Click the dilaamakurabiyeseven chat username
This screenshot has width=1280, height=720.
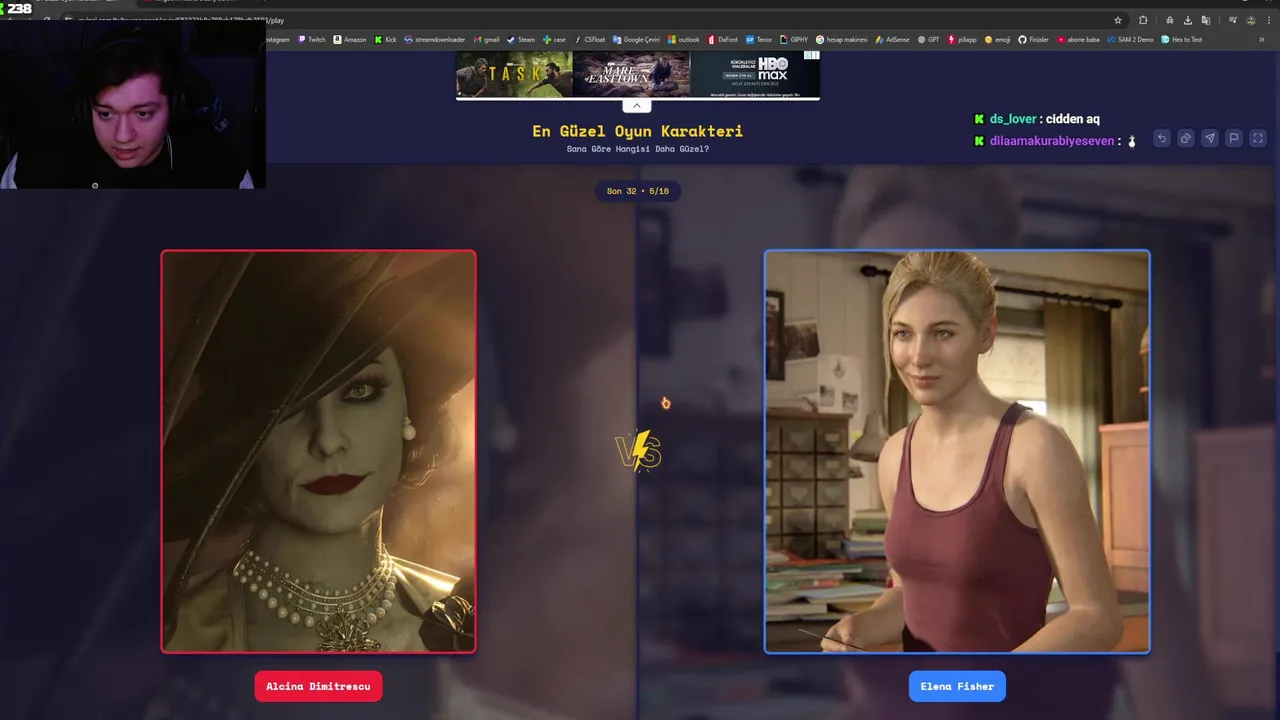[x=1052, y=141]
